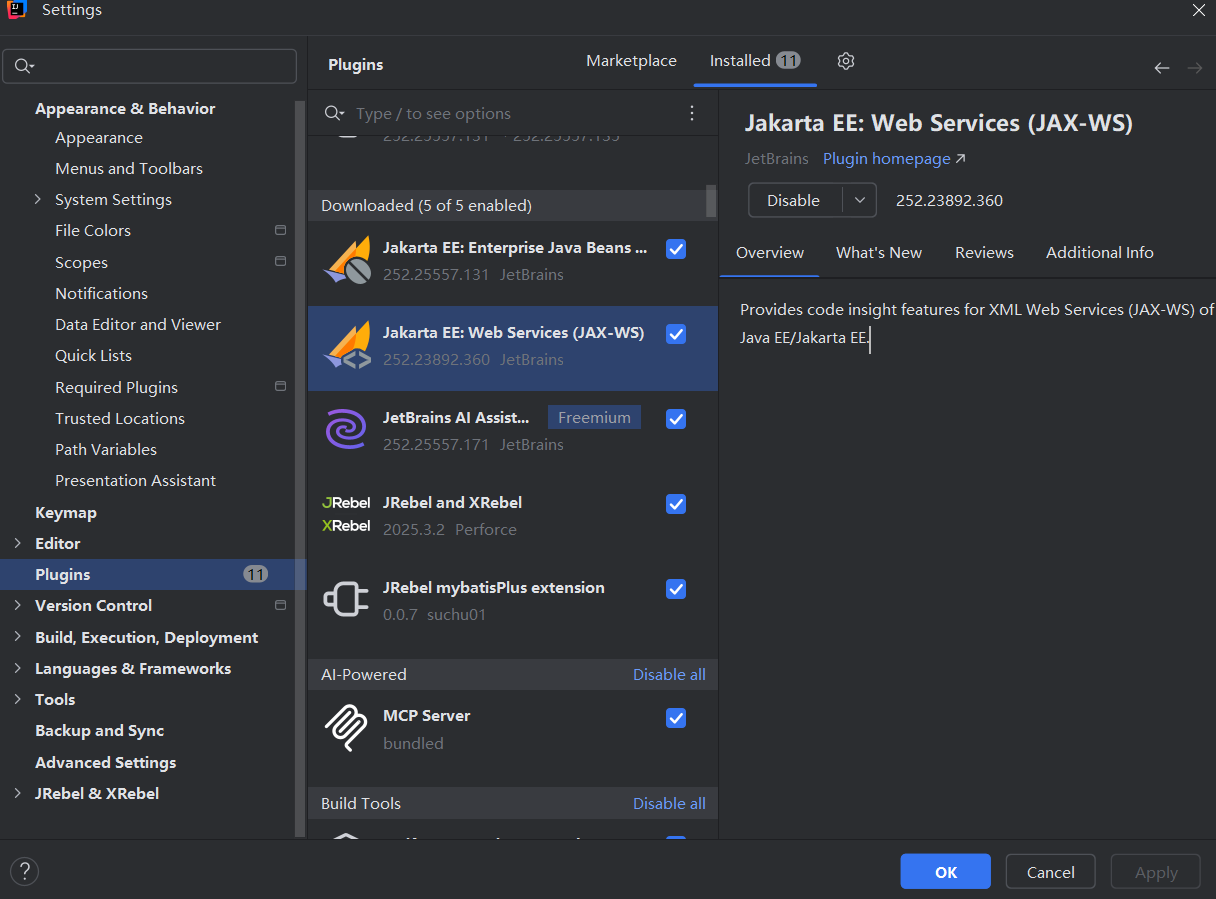1216x899 pixels.
Task: Toggle the MCP Server plugin checkbox
Action: point(676,717)
